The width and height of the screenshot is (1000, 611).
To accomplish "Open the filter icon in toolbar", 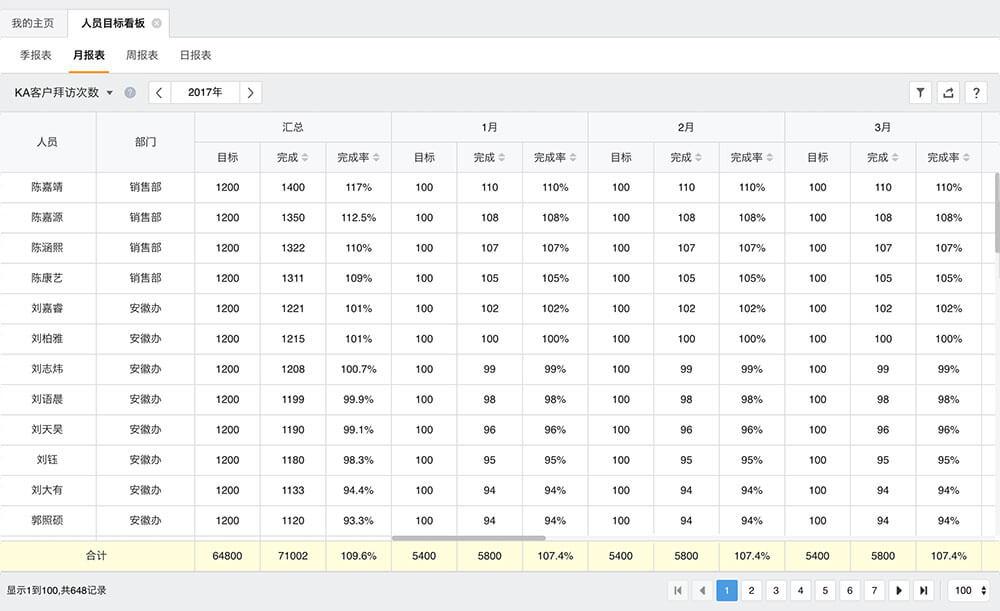I will click(x=920, y=92).
